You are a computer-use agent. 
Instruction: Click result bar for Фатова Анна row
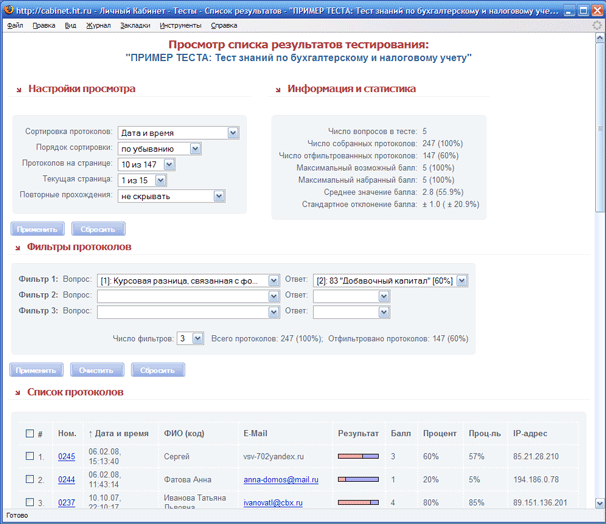coord(358,480)
